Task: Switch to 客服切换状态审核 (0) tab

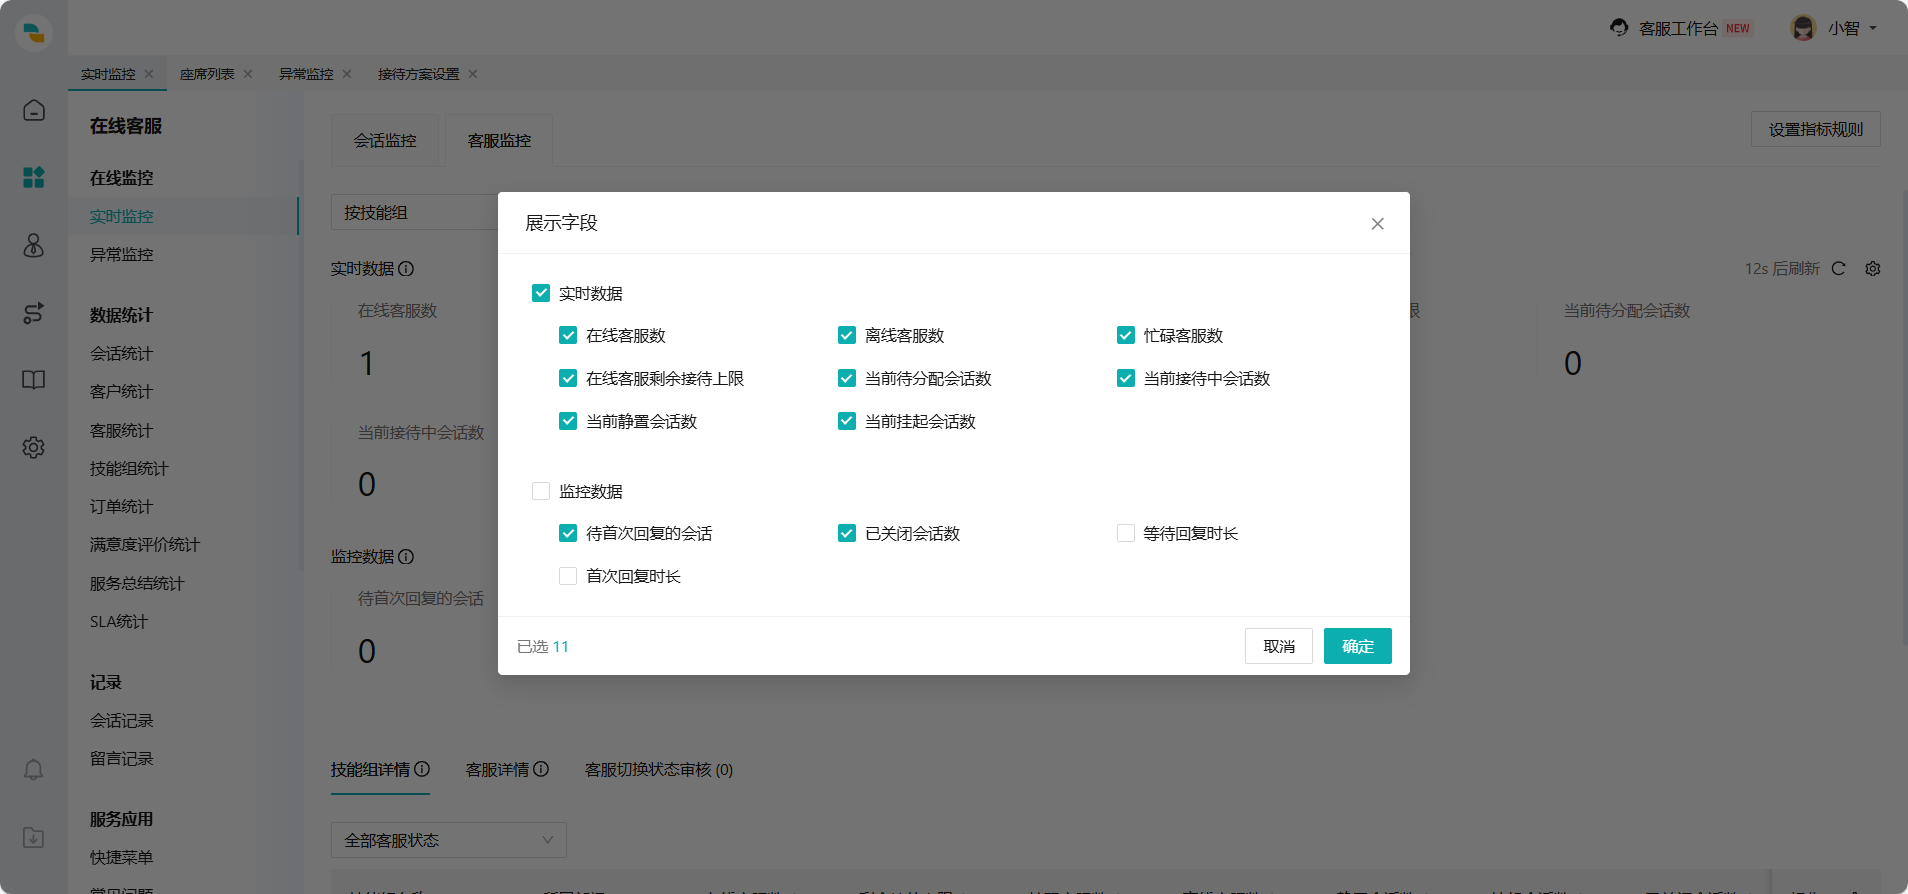Action: coord(659,769)
